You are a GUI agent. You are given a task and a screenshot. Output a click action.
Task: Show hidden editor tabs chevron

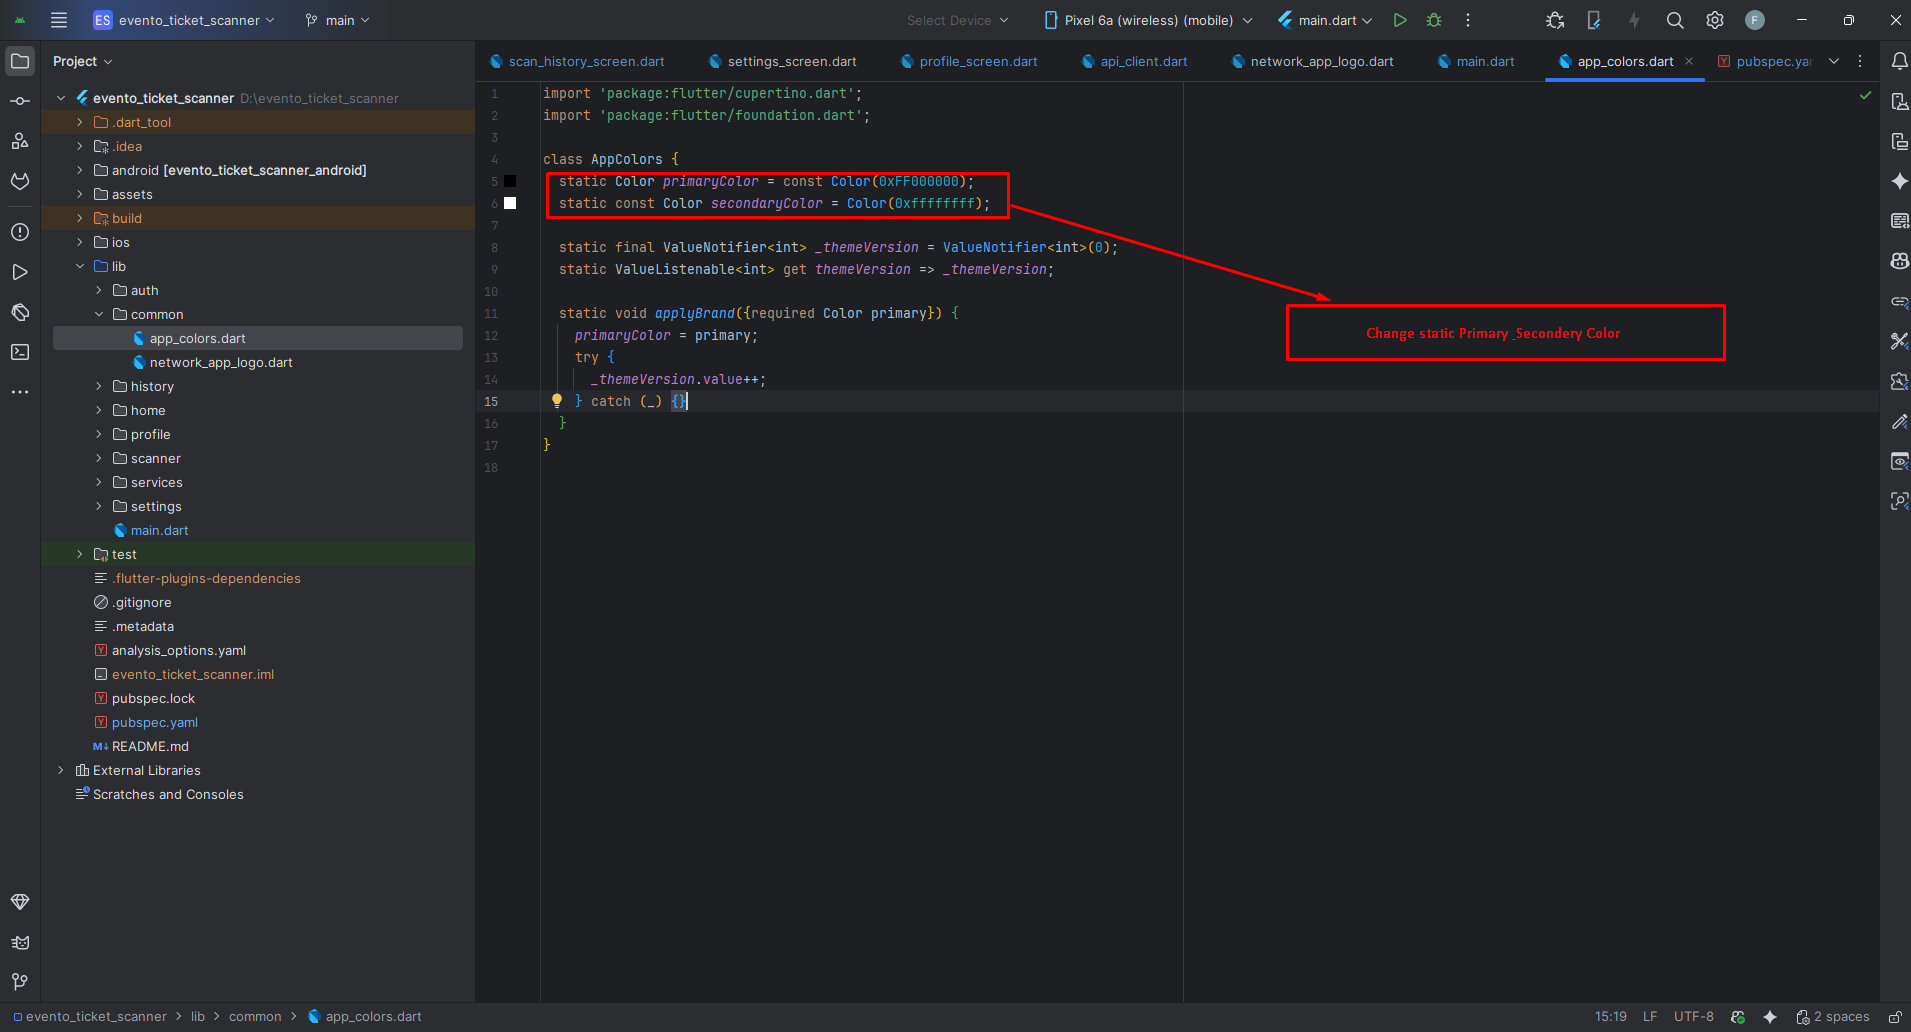coord(1834,61)
